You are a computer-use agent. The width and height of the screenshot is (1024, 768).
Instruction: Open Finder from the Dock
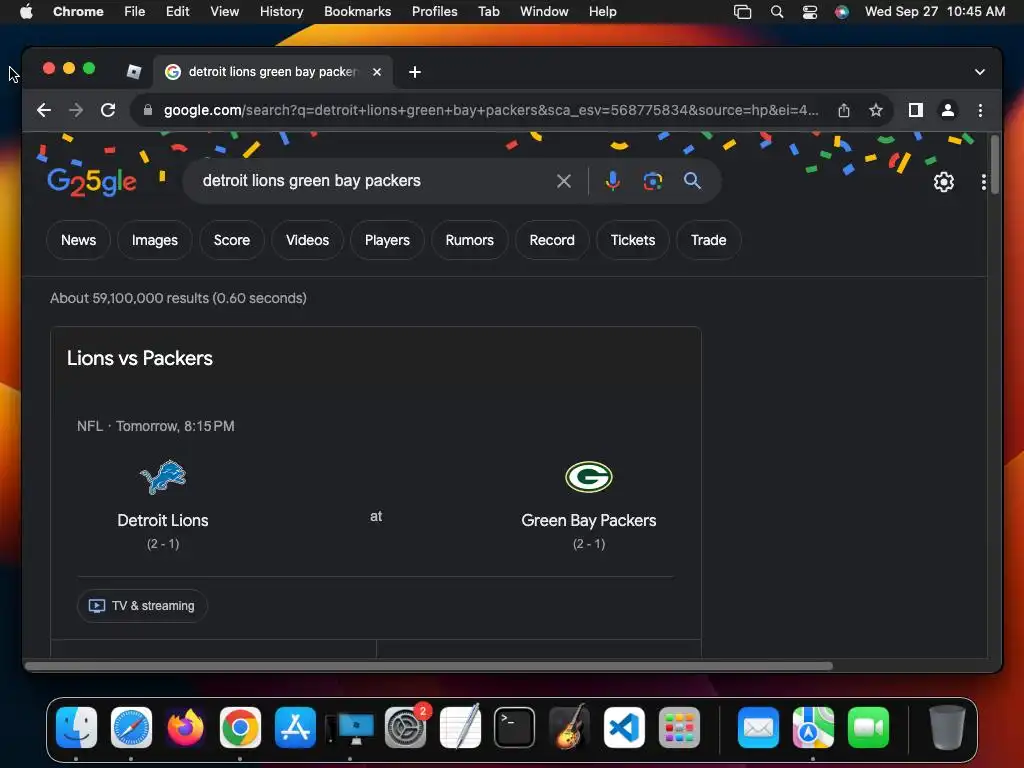tap(76, 727)
